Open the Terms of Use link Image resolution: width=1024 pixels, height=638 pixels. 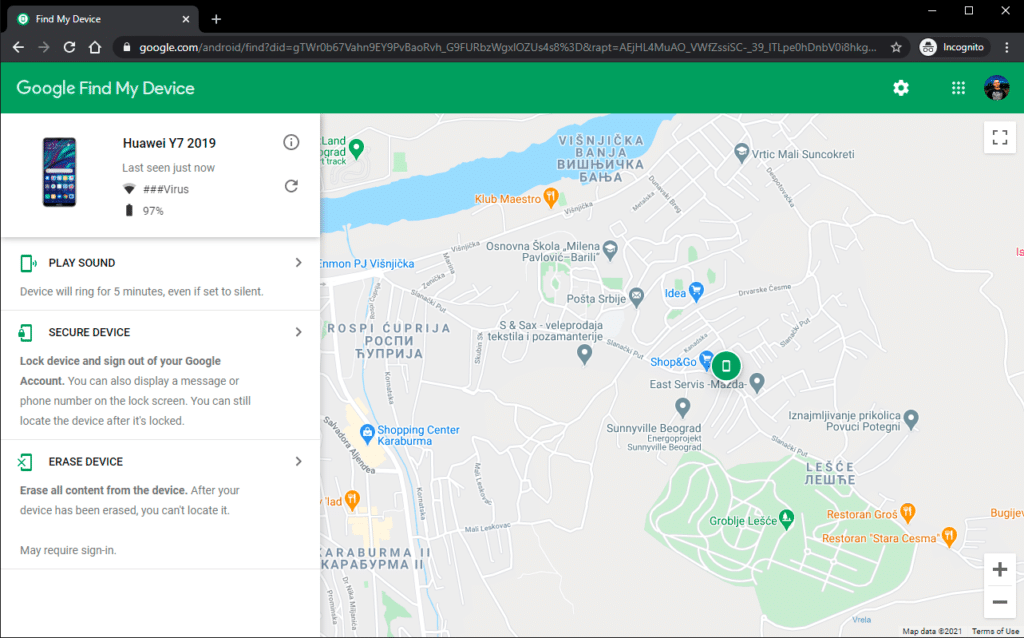point(995,631)
